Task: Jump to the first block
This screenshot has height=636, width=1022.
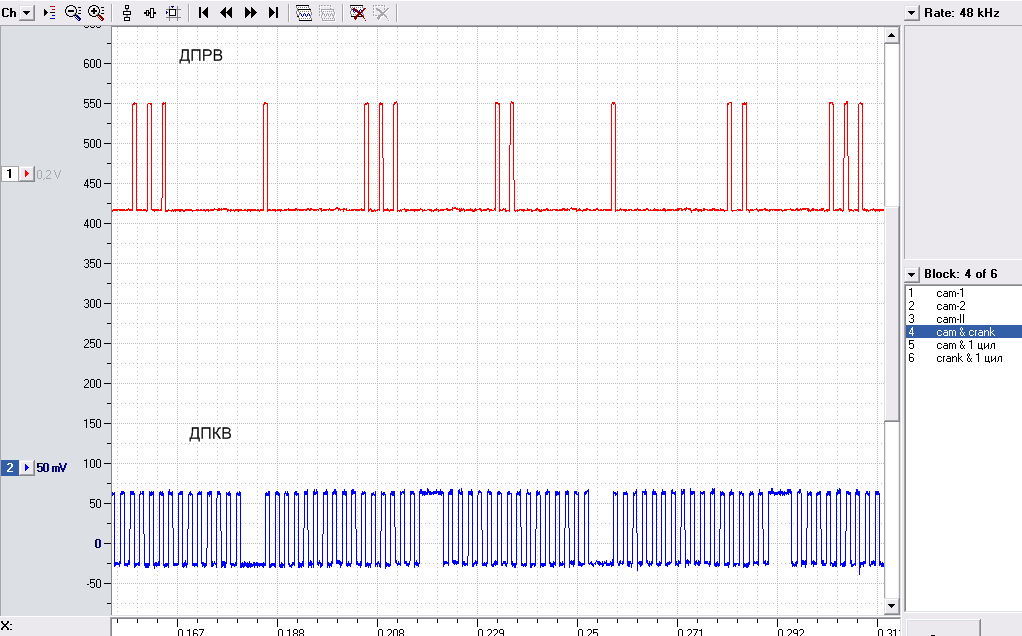Action: (203, 12)
